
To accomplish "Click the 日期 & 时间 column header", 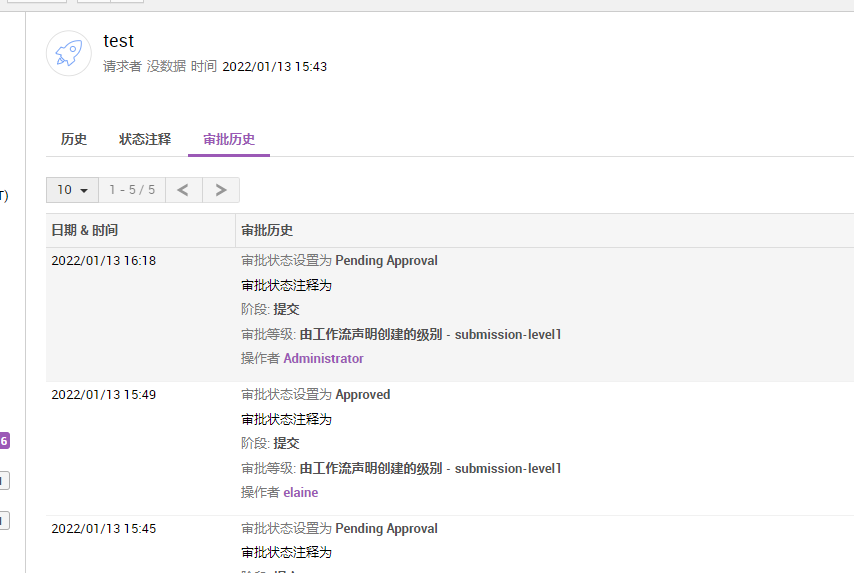I will coord(85,230).
